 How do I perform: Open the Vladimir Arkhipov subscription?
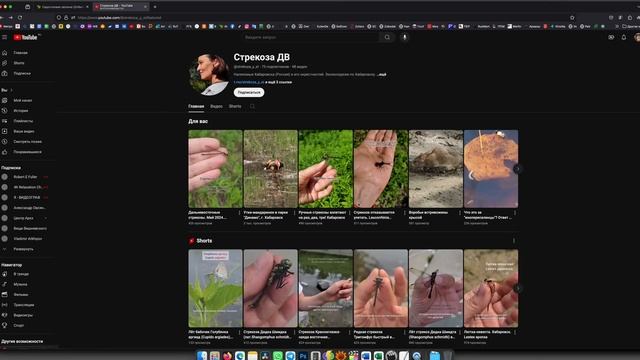coord(27,239)
